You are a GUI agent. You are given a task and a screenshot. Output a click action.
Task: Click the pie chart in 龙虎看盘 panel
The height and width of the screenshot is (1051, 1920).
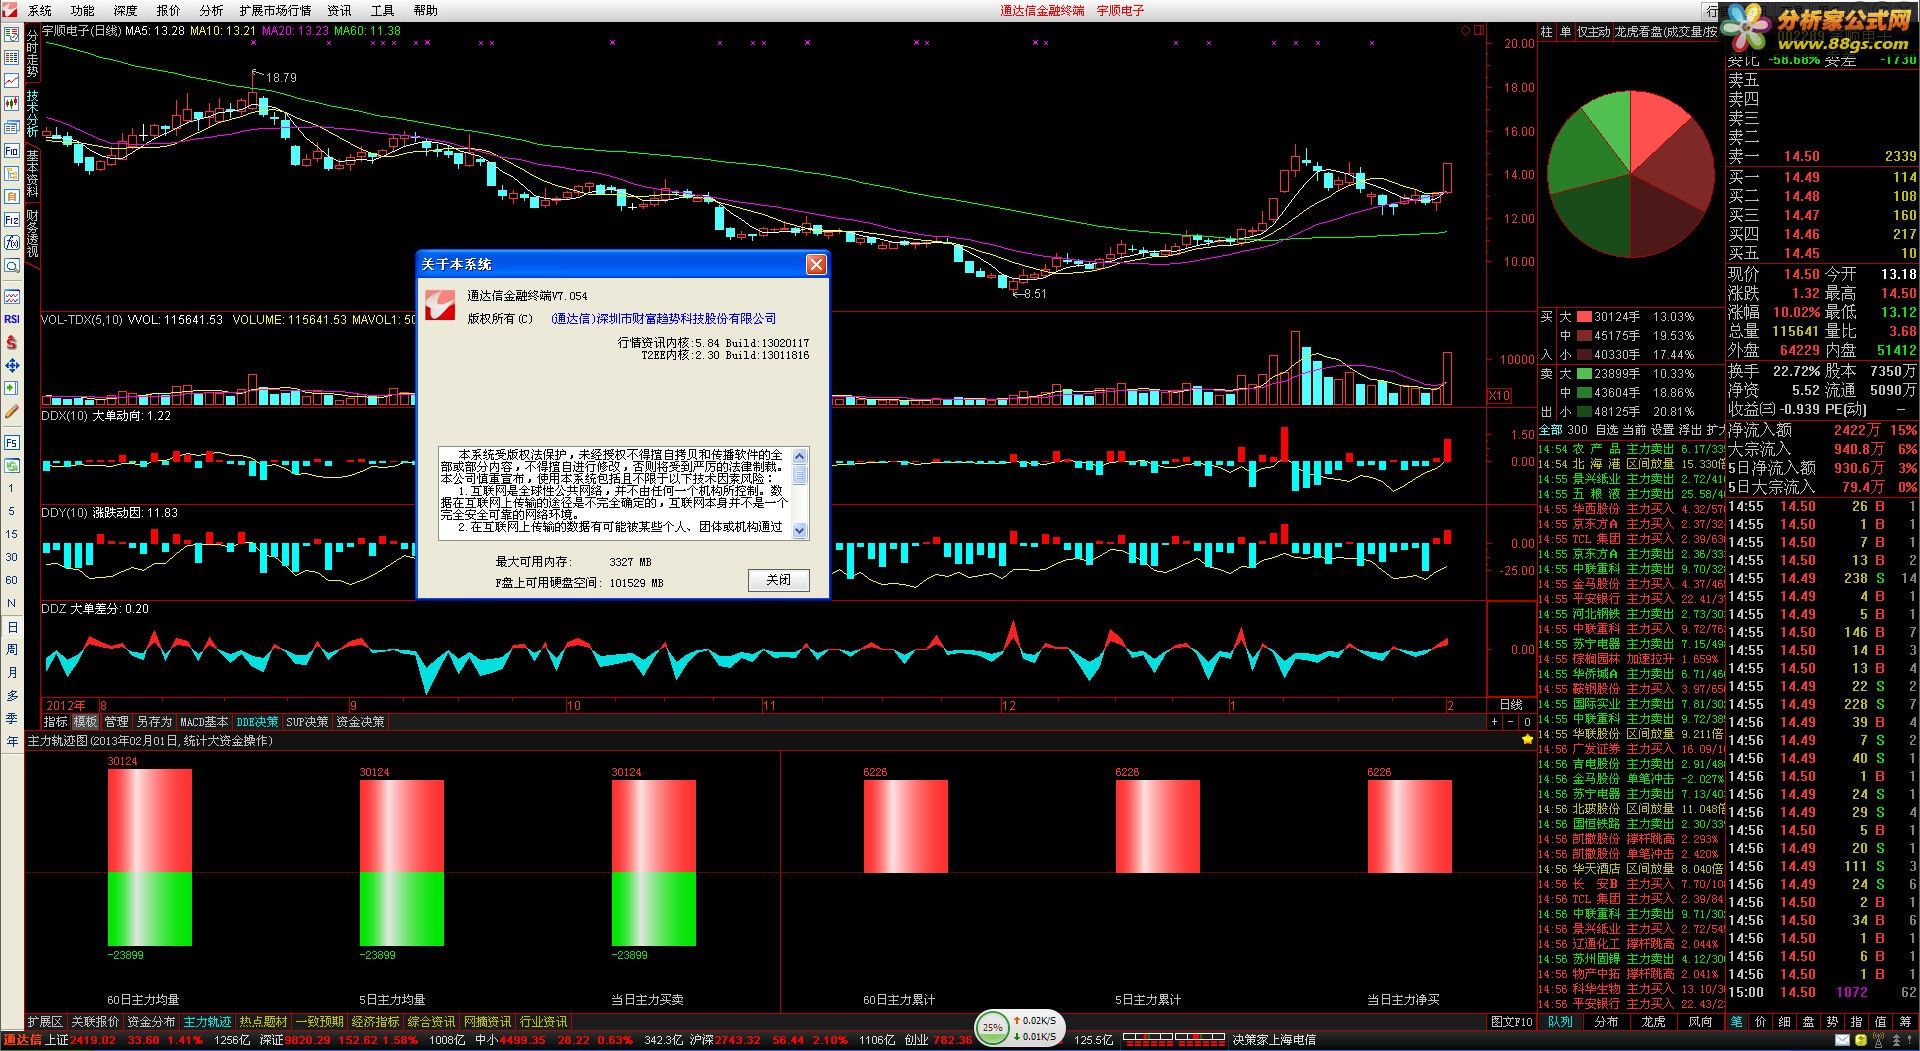click(x=1631, y=174)
